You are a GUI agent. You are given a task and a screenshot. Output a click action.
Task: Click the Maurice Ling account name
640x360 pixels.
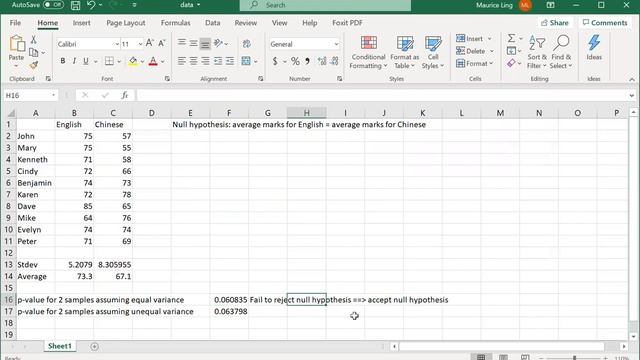tap(494, 5)
